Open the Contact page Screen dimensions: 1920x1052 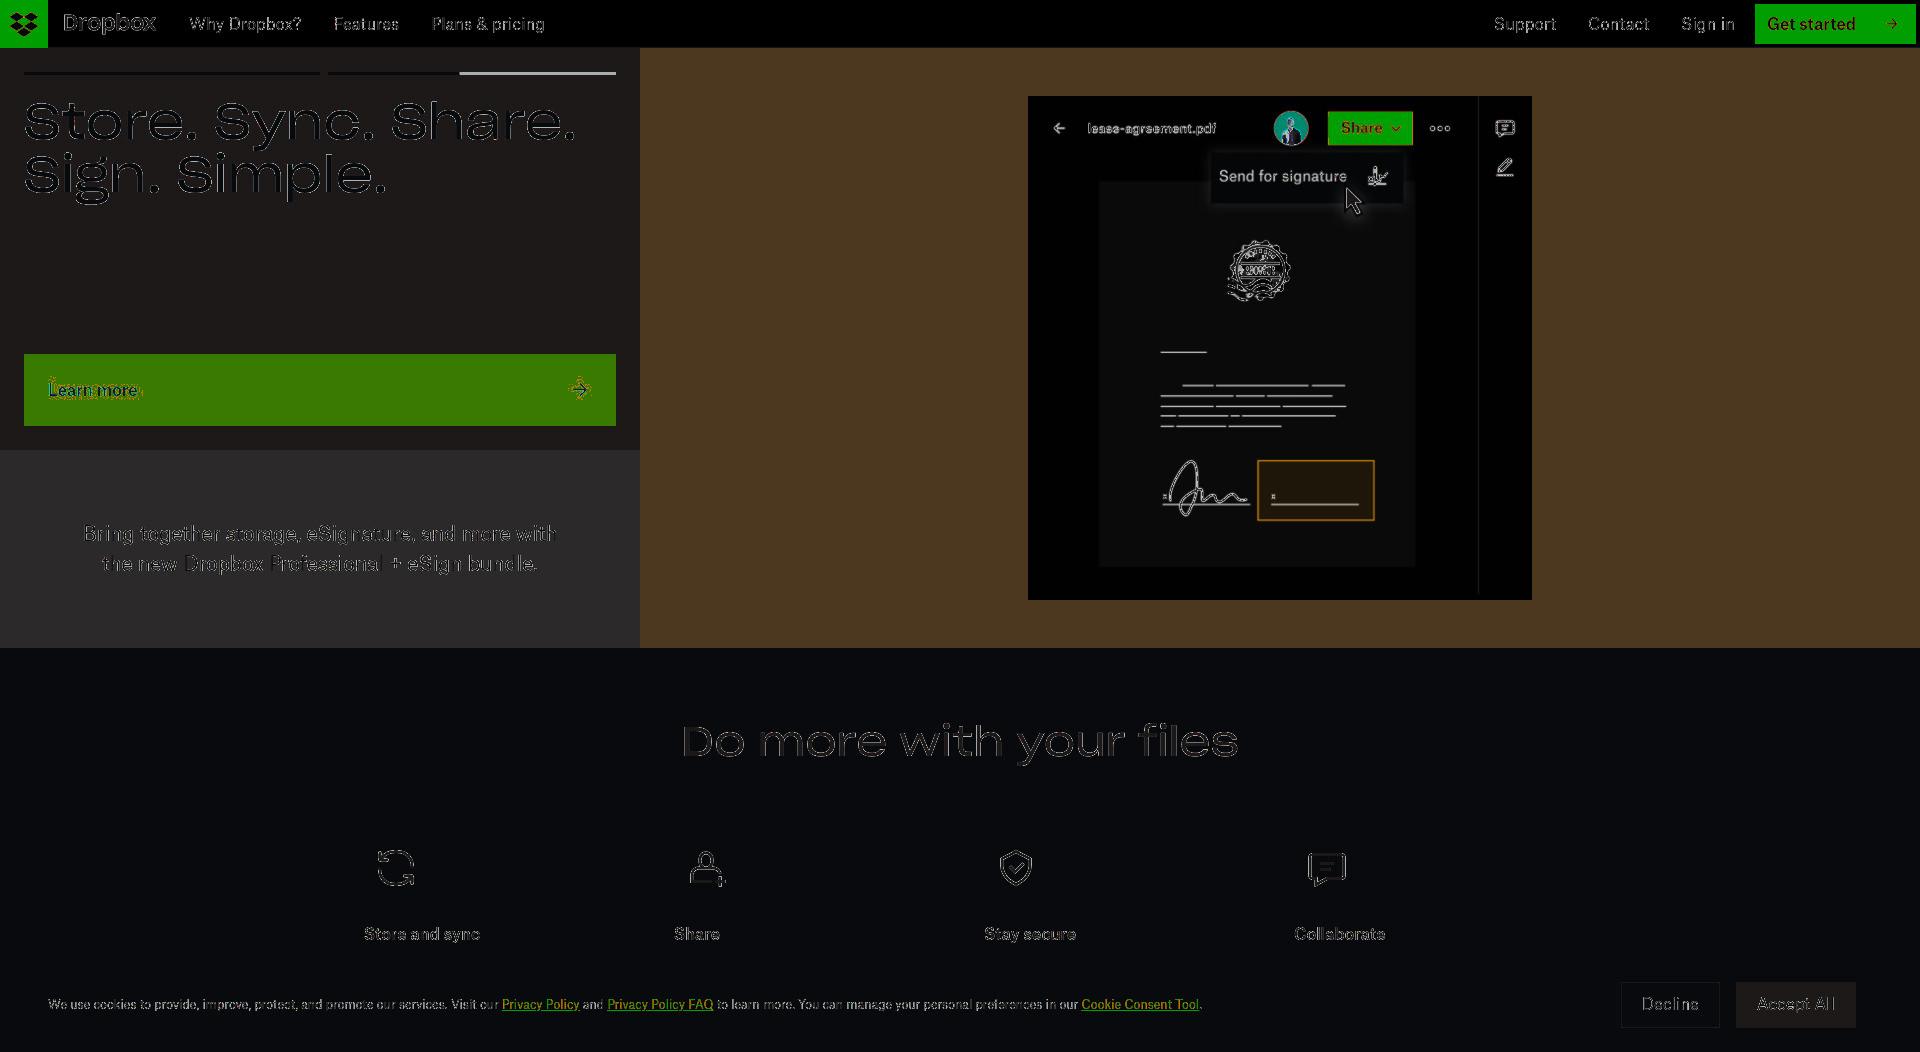(x=1618, y=24)
